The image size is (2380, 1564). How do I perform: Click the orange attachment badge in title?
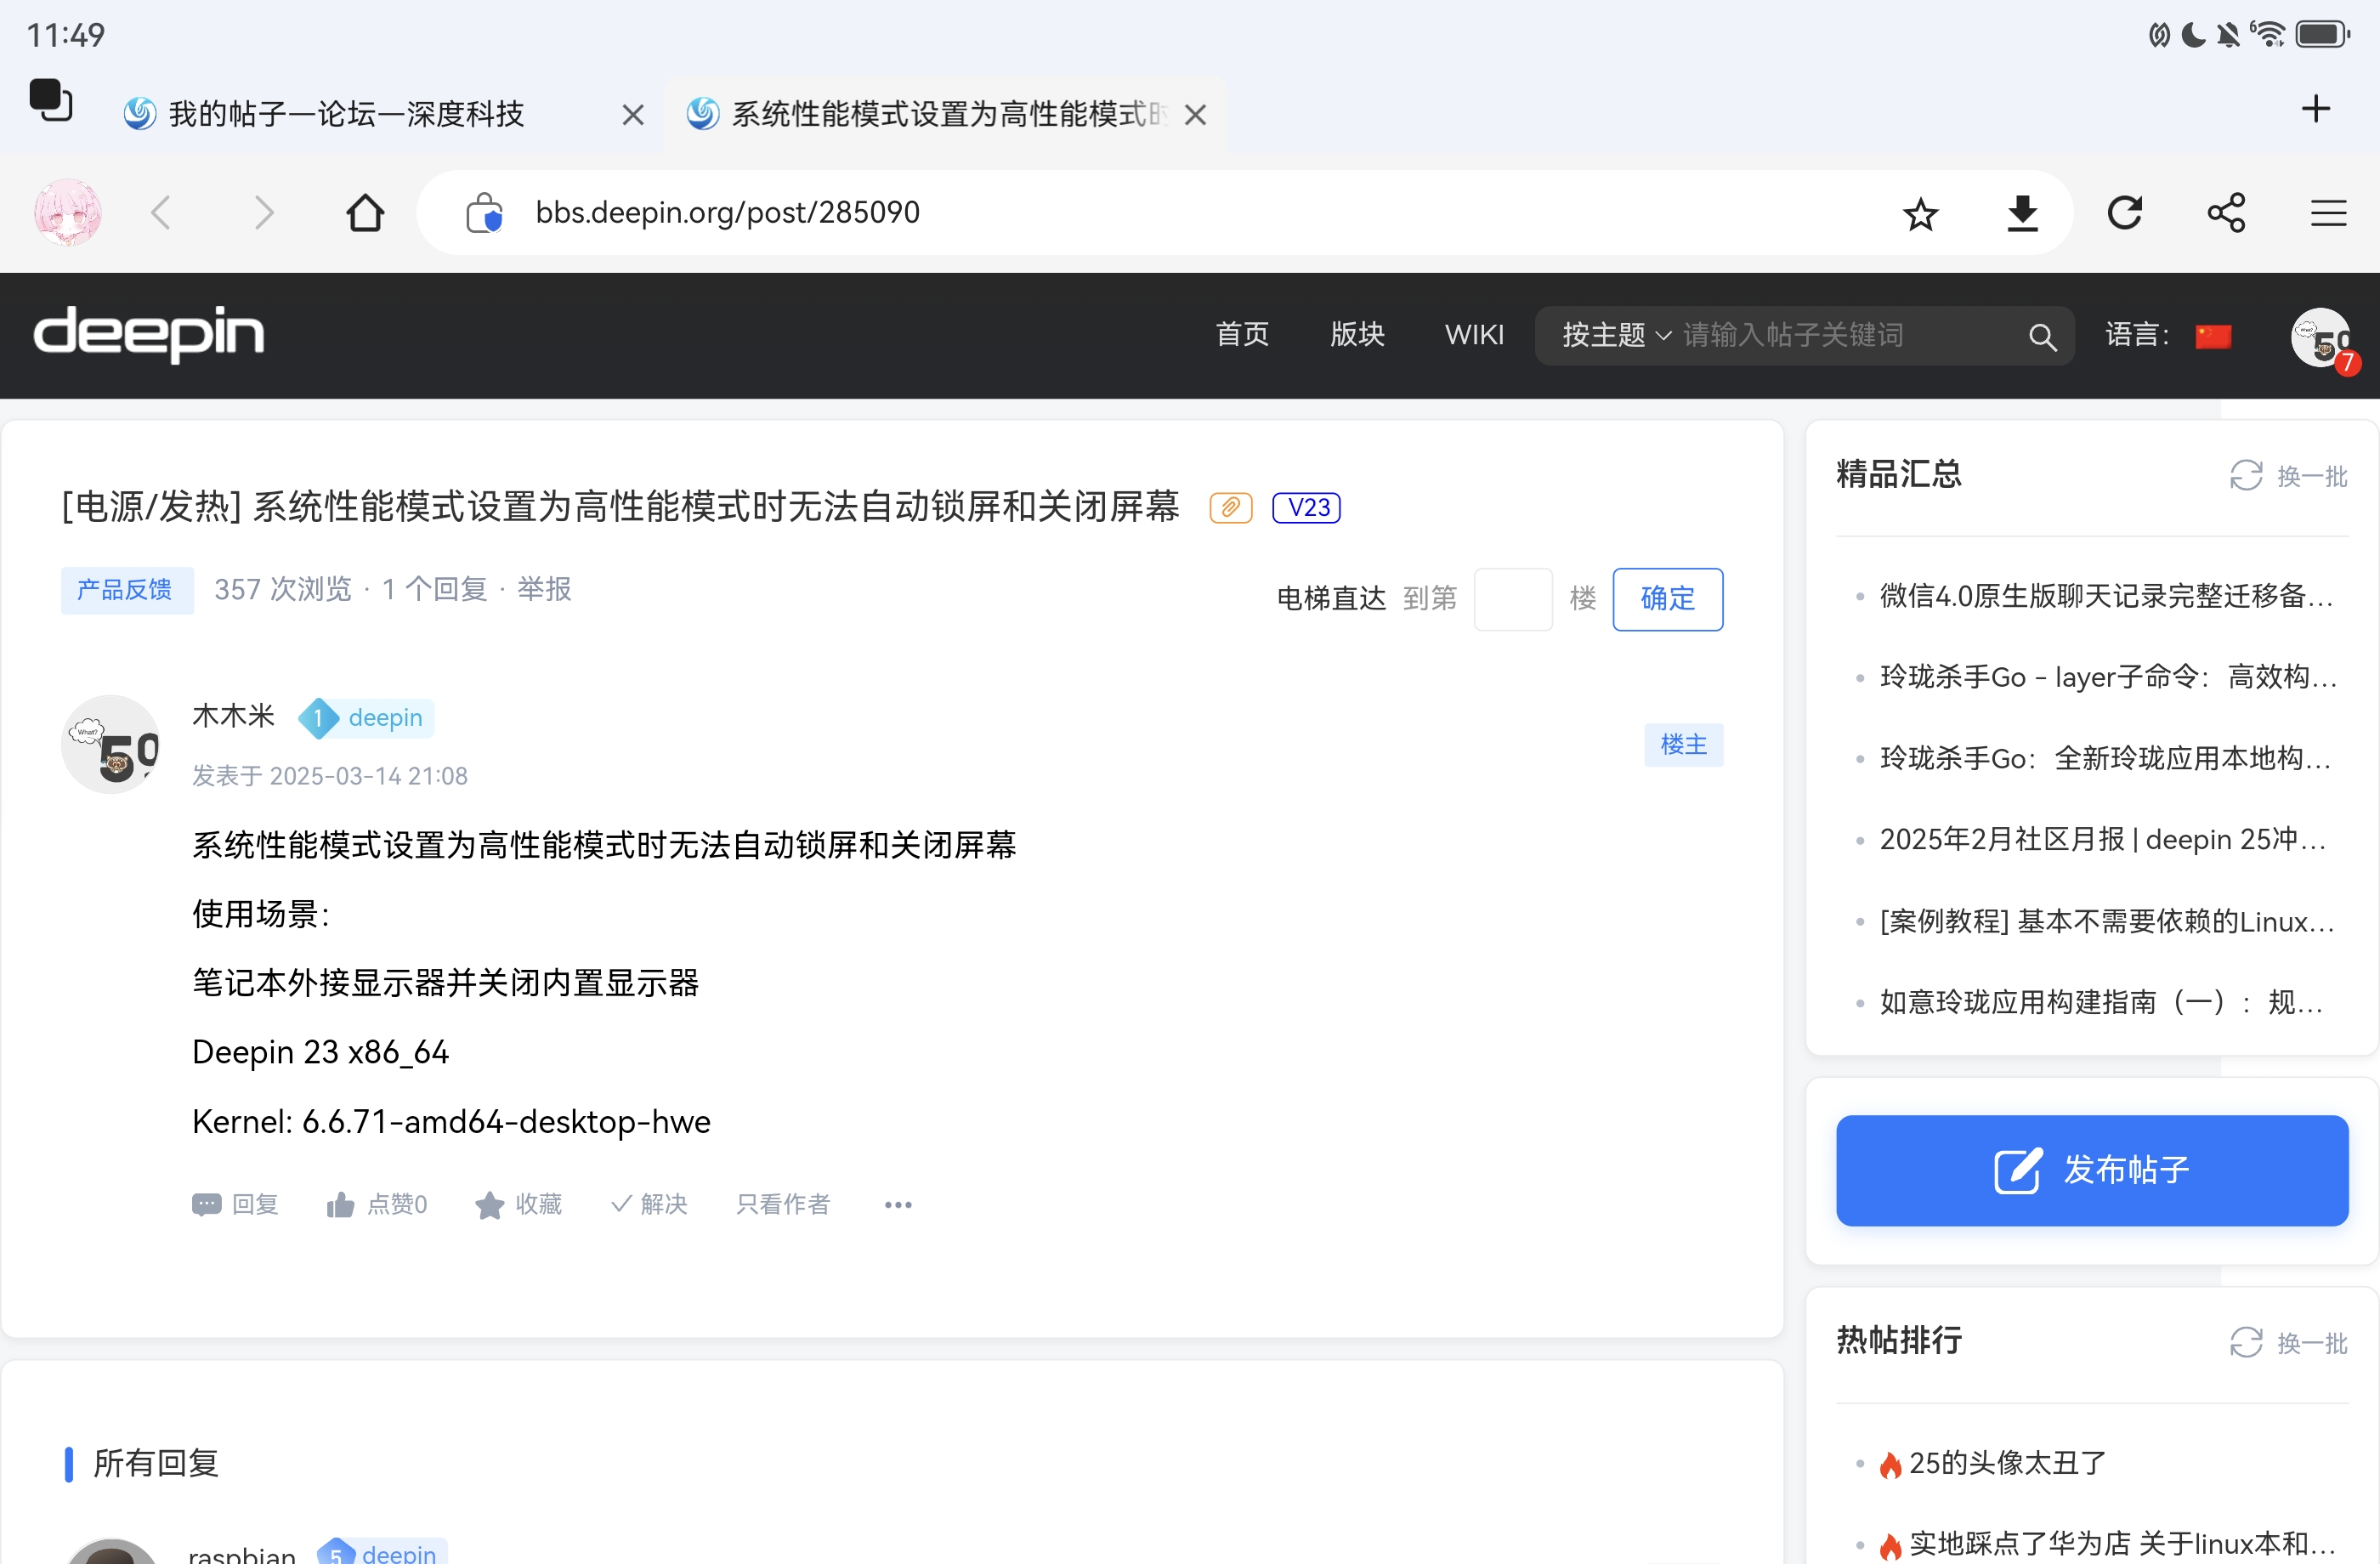[1231, 508]
